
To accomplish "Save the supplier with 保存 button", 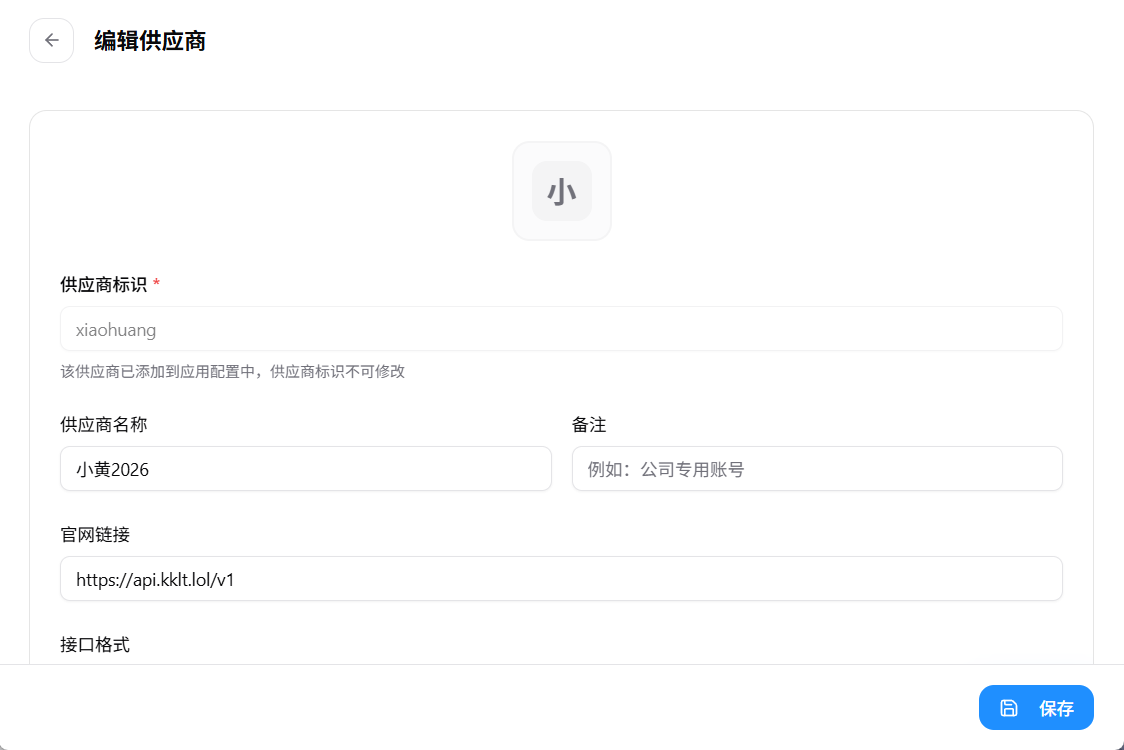I will pos(1036,708).
